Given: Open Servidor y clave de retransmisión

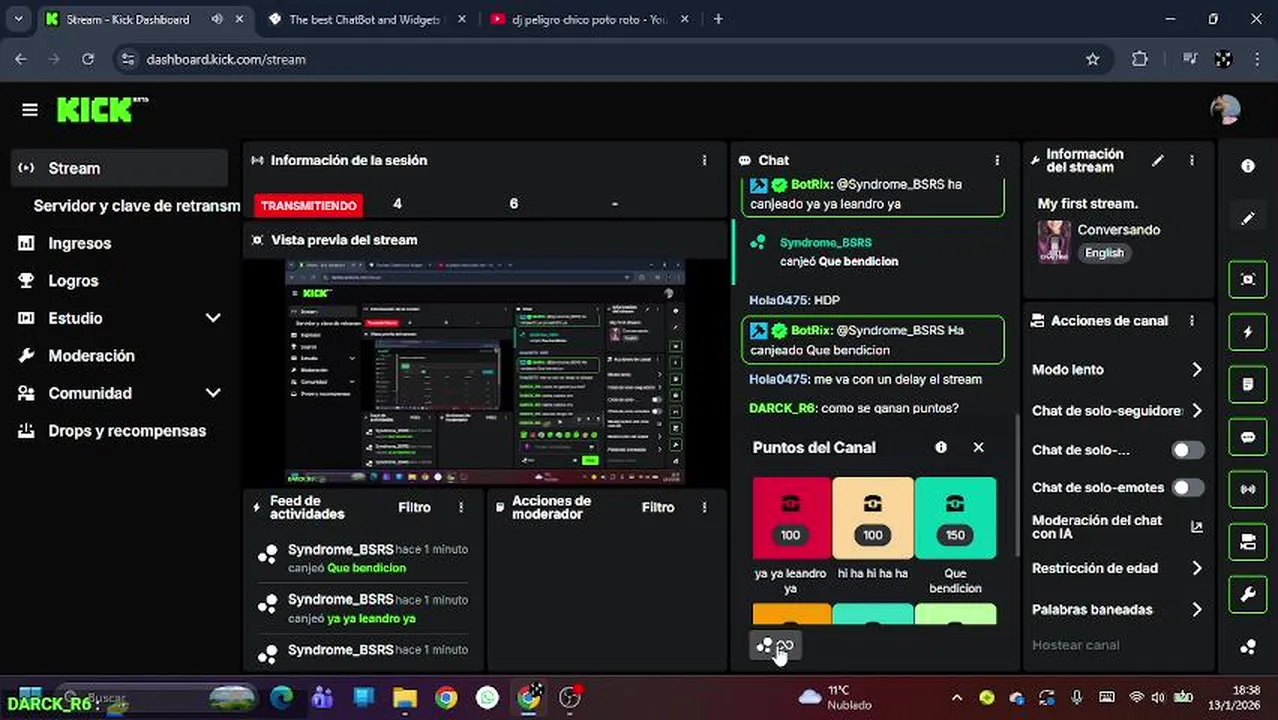Looking at the screenshot, I should [x=136, y=206].
